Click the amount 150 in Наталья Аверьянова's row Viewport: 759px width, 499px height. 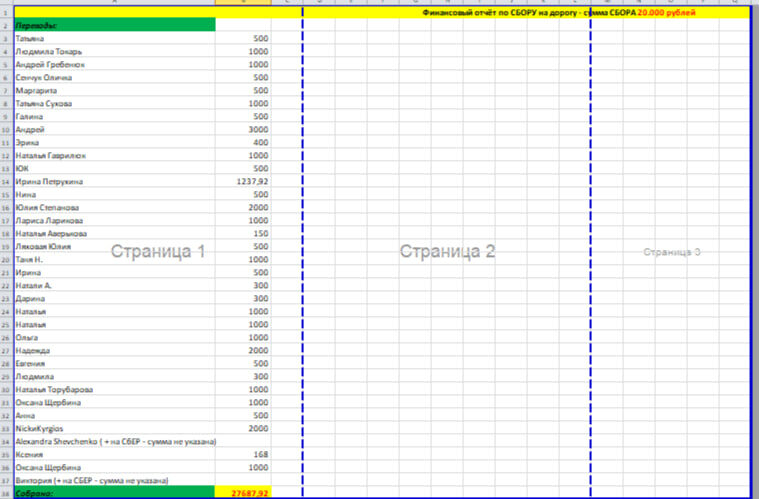pyautogui.click(x=243, y=233)
